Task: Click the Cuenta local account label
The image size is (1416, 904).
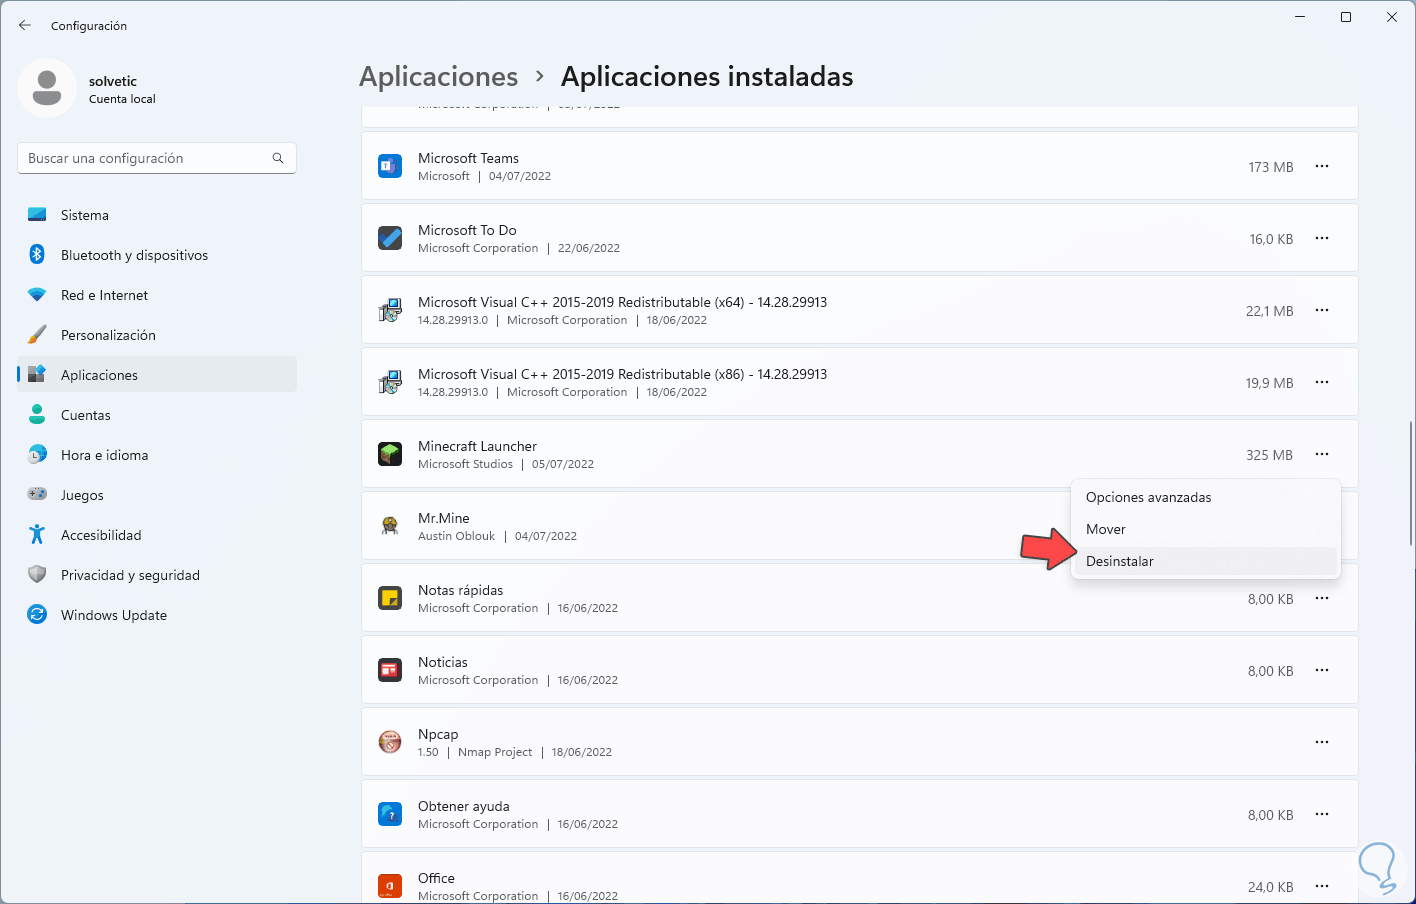Action: pos(122,99)
